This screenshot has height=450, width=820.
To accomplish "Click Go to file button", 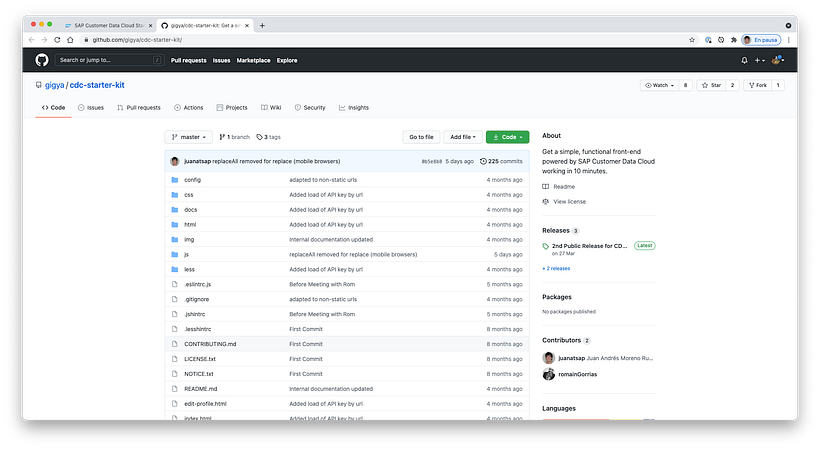I will pos(421,137).
